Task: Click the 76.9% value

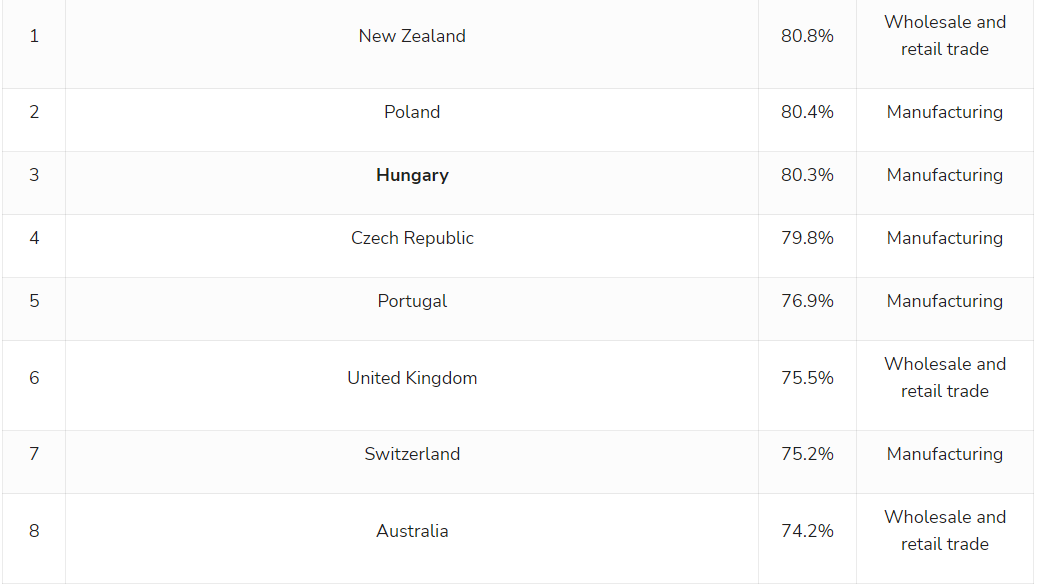Action: coord(807,301)
